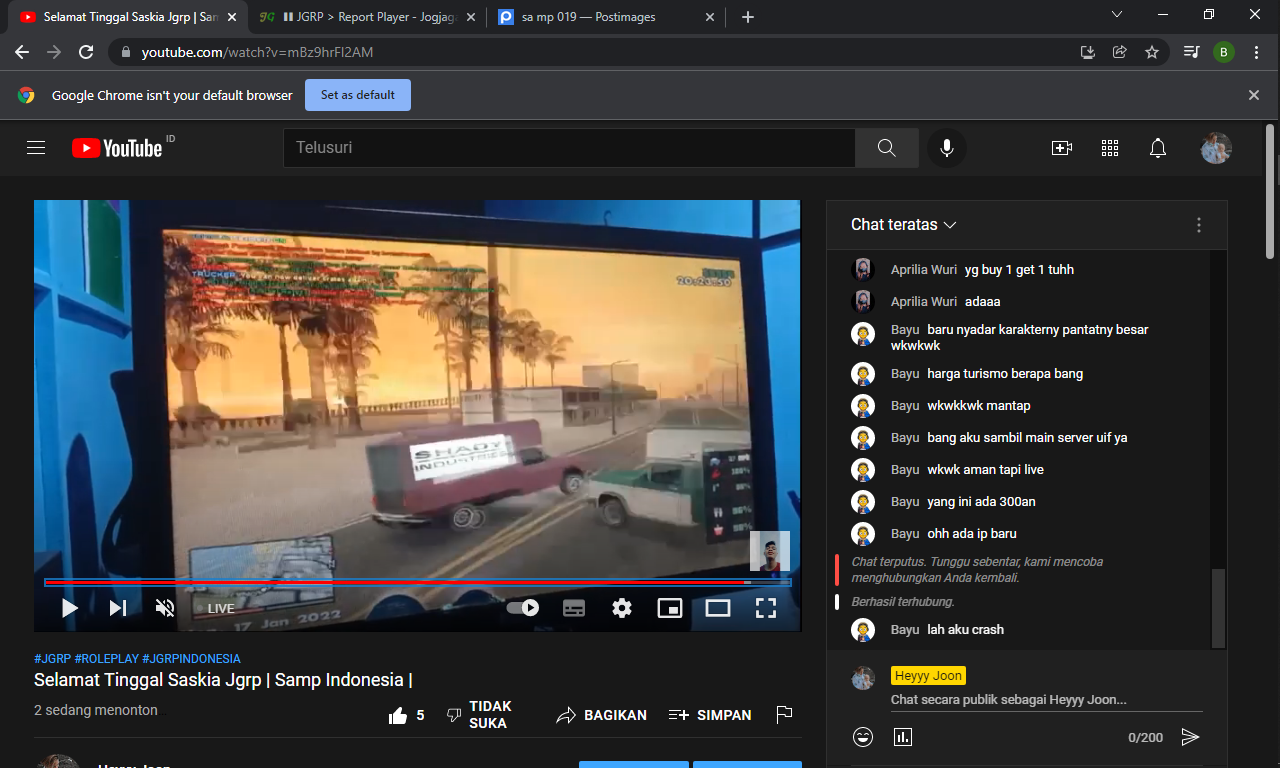
Task: Open the YouTube apps grid
Action: click(1110, 148)
